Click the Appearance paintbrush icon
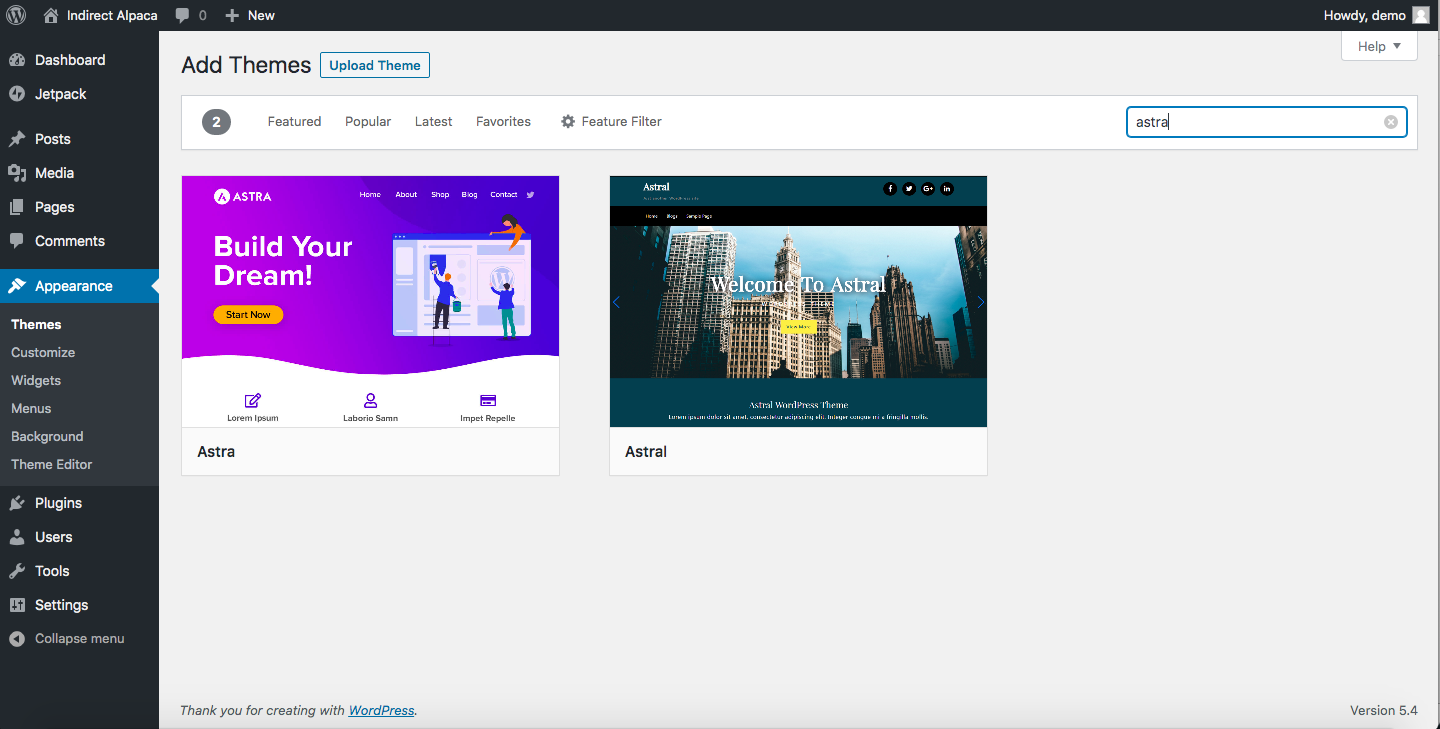The height and width of the screenshot is (729, 1440). click(x=17, y=286)
